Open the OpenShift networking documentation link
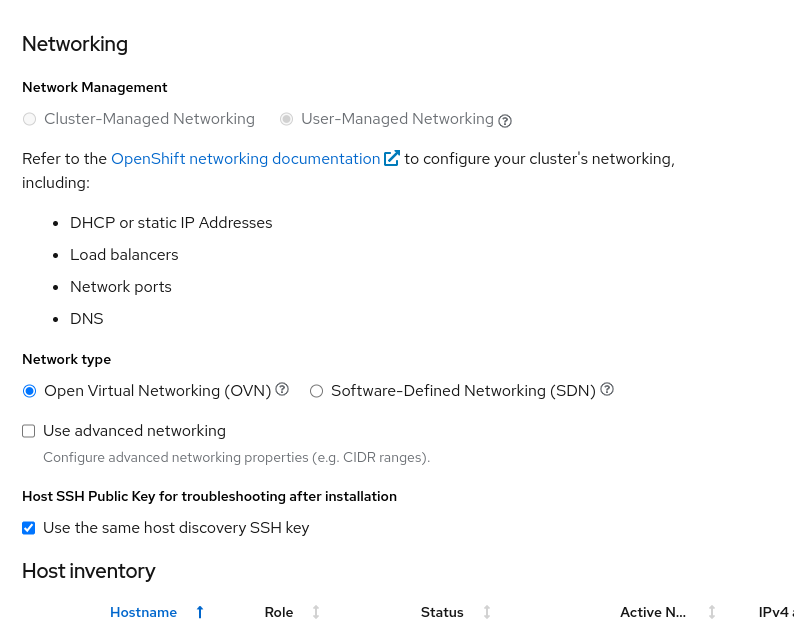 tap(245, 158)
